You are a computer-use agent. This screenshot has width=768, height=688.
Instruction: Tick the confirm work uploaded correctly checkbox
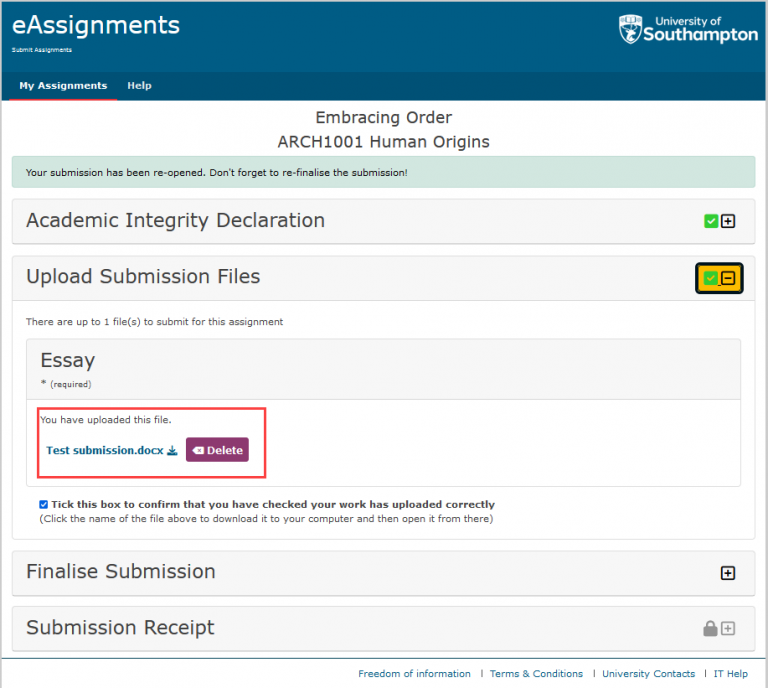tap(44, 505)
